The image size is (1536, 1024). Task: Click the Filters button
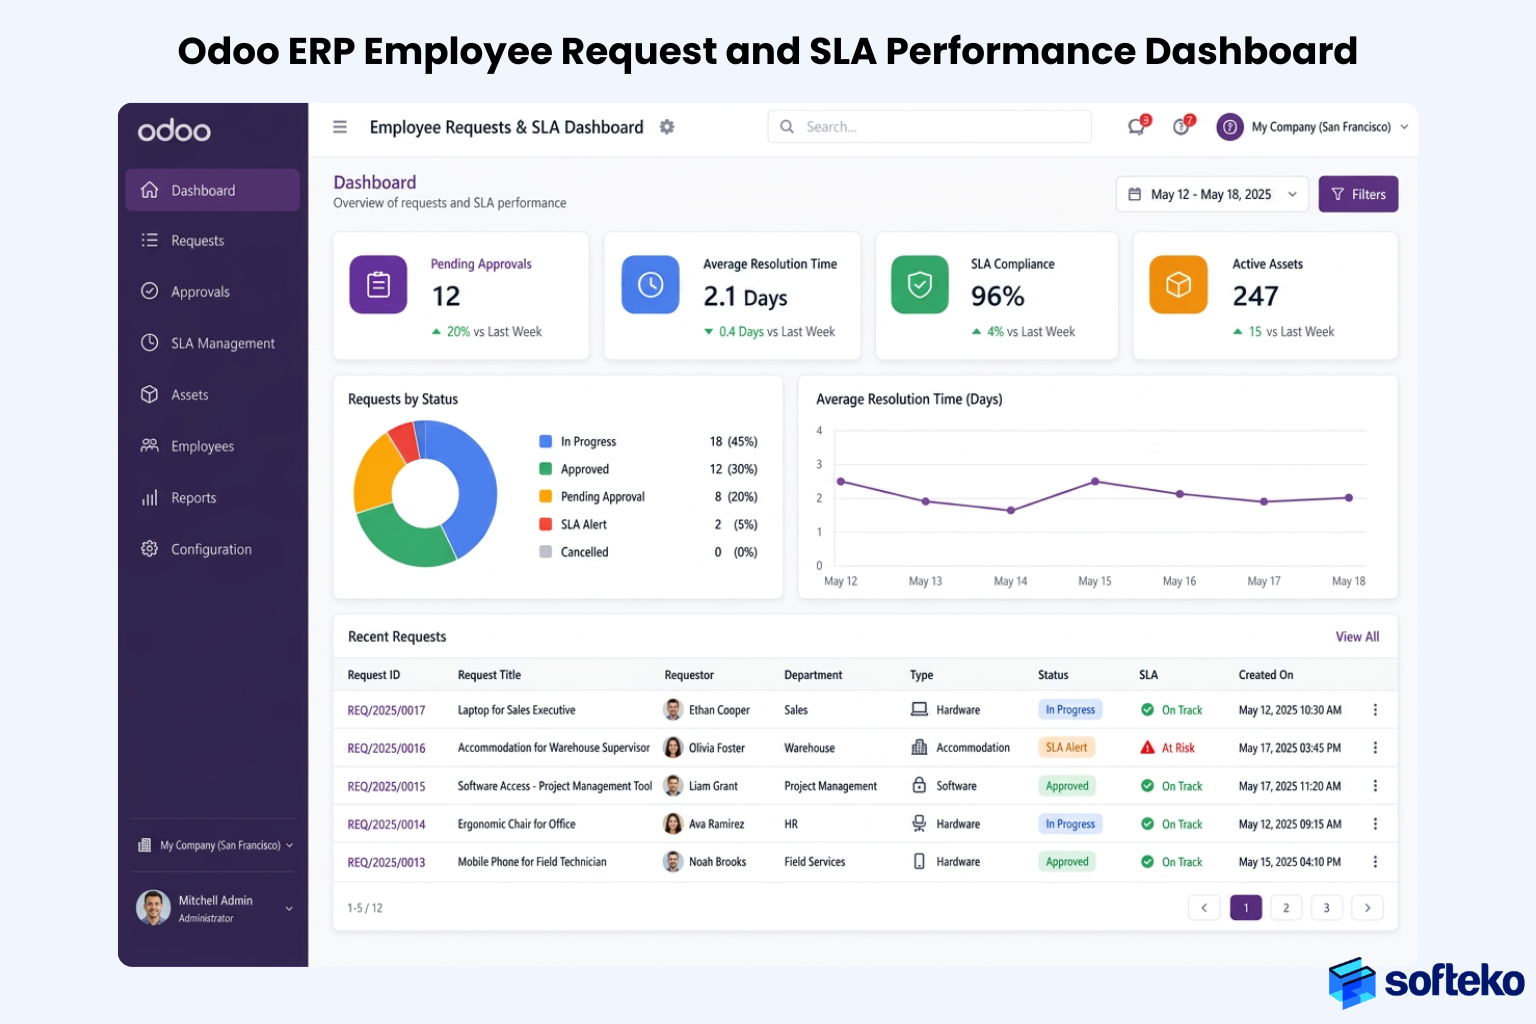click(1358, 194)
